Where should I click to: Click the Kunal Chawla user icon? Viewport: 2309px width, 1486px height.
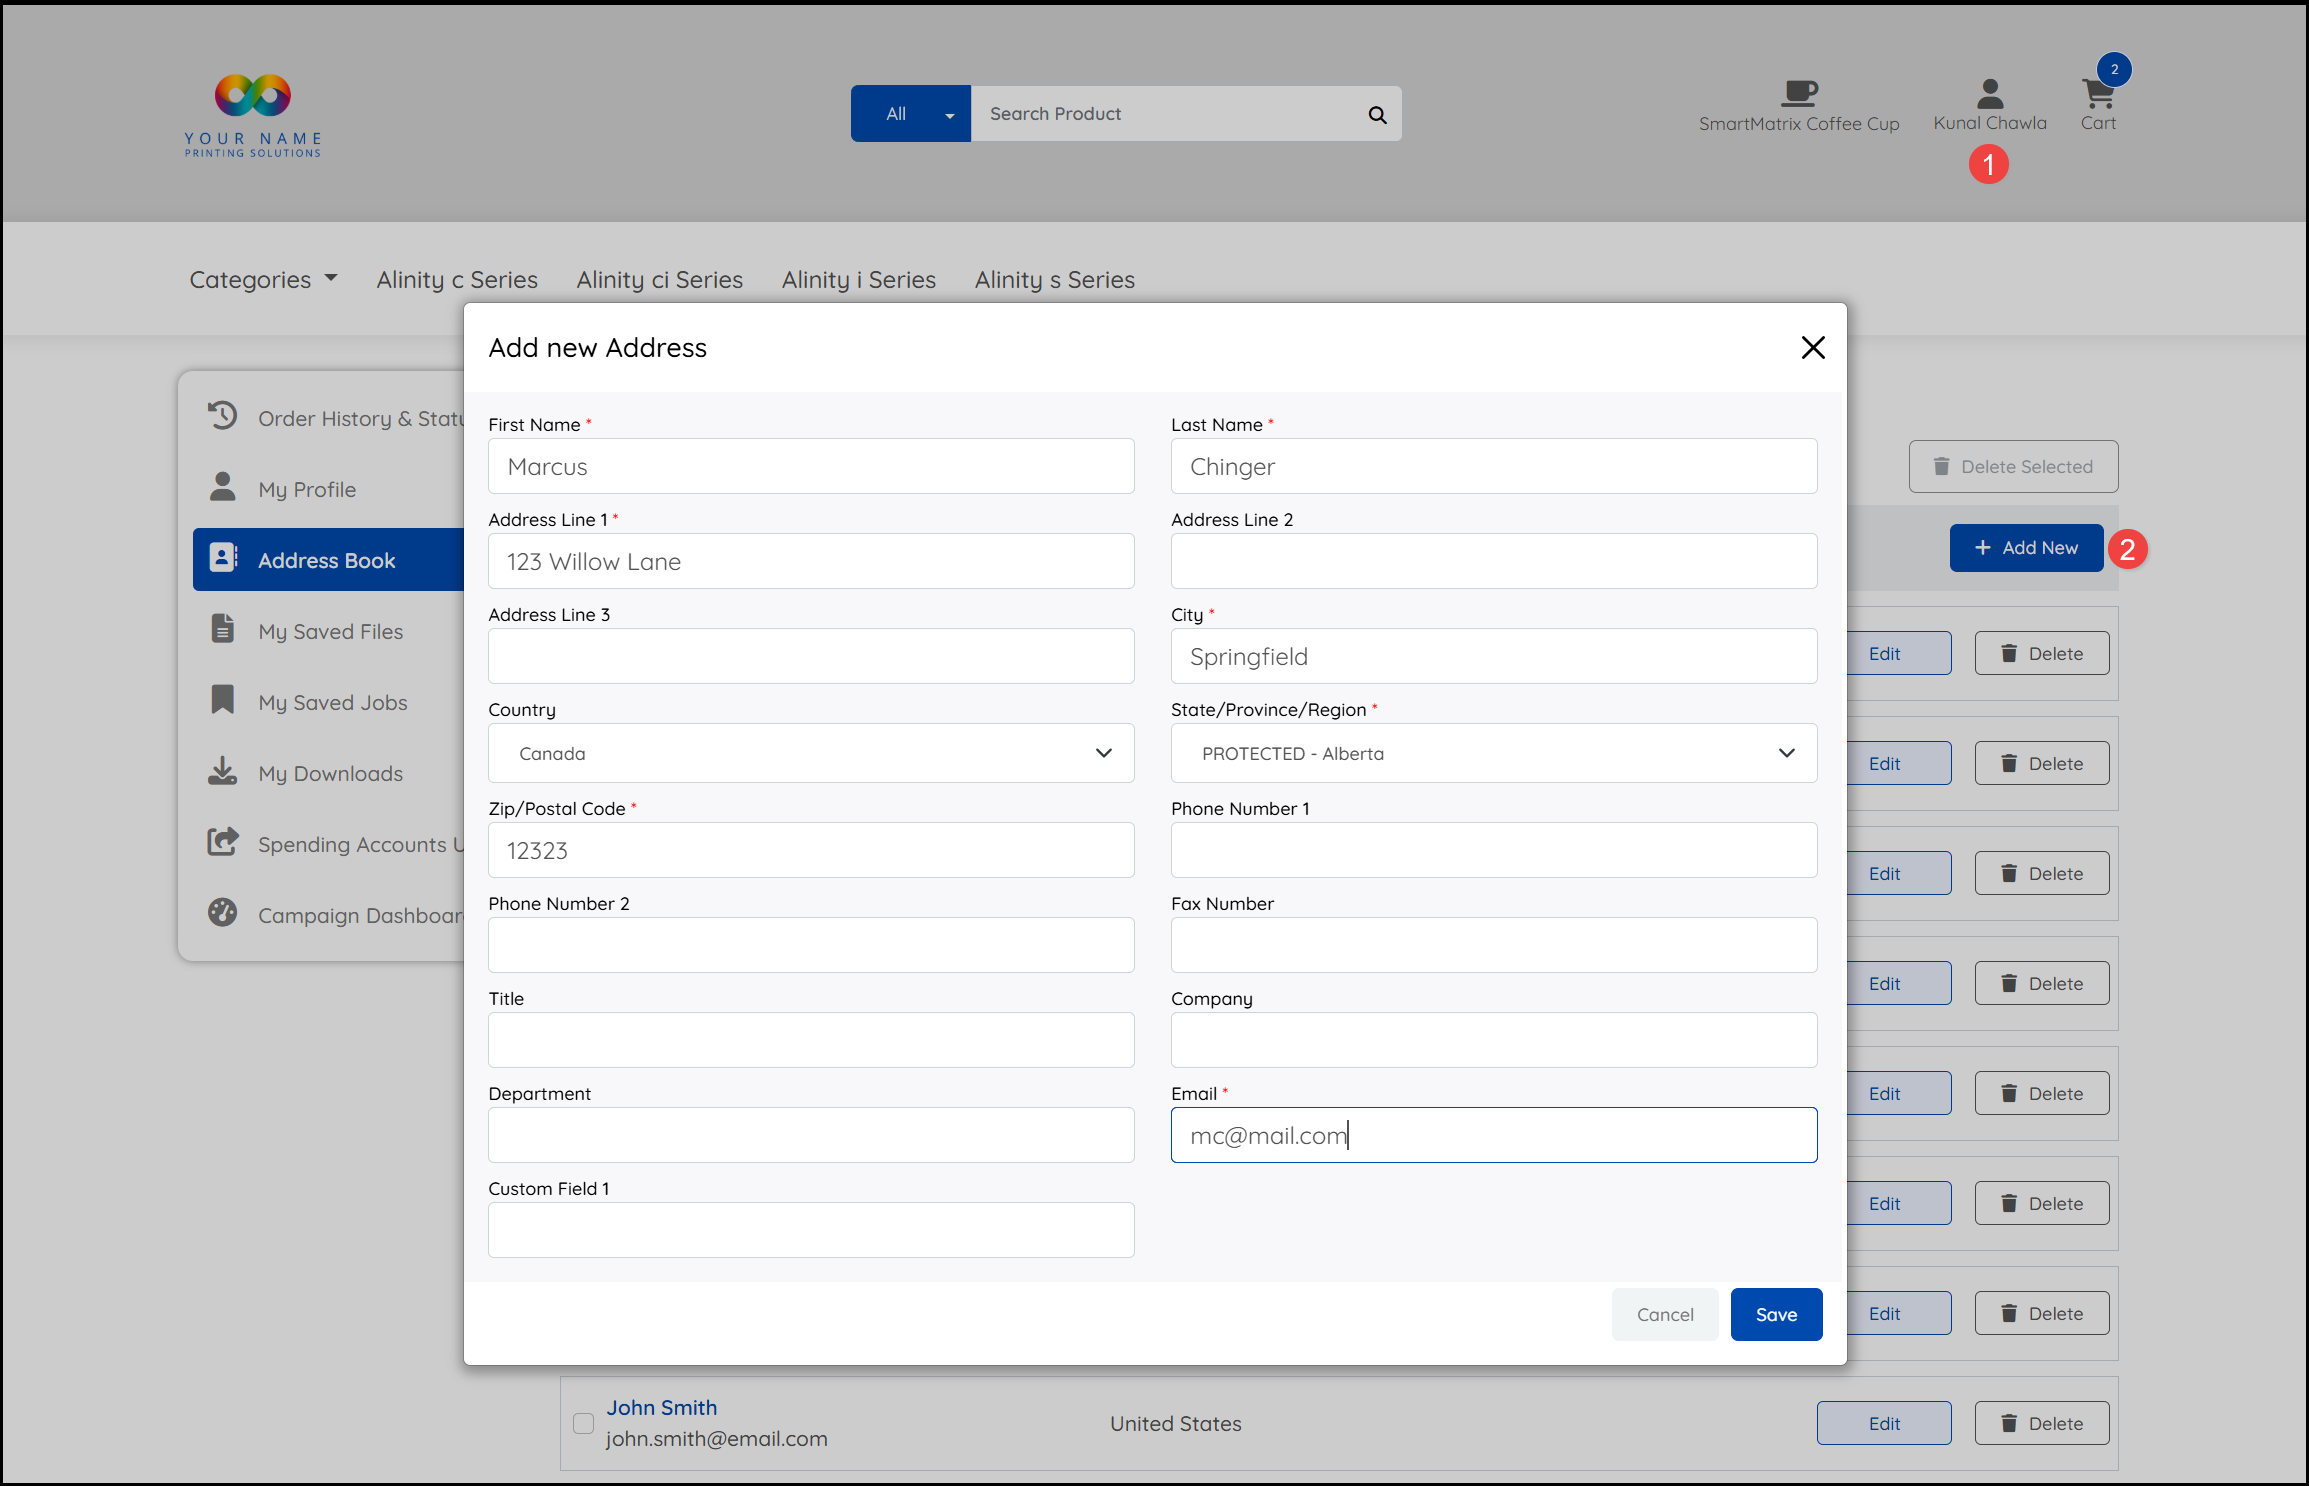1989,95
